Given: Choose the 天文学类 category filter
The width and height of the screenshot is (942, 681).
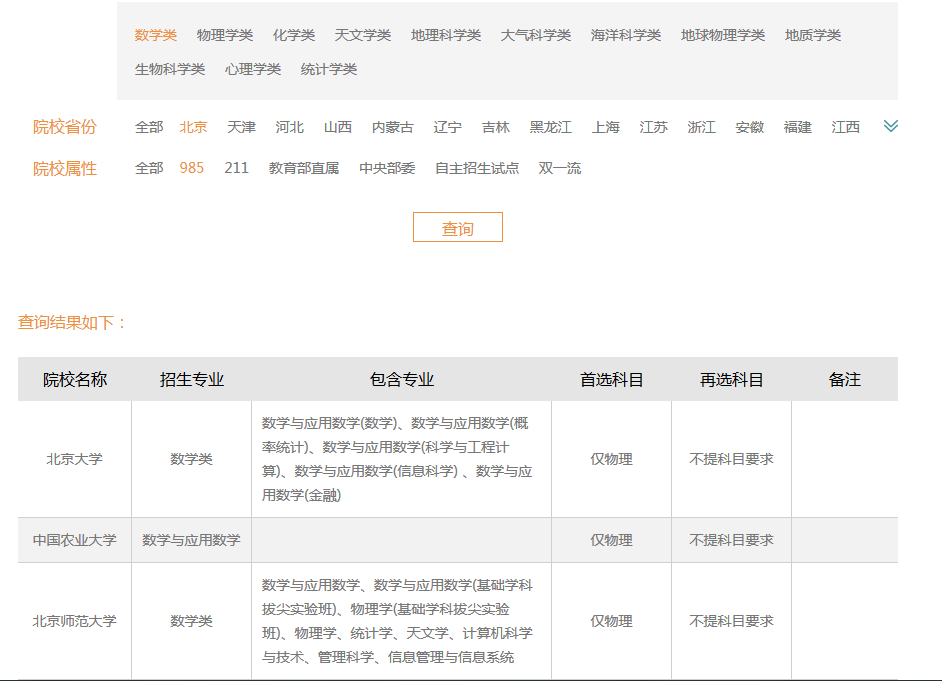Looking at the screenshot, I should (363, 35).
